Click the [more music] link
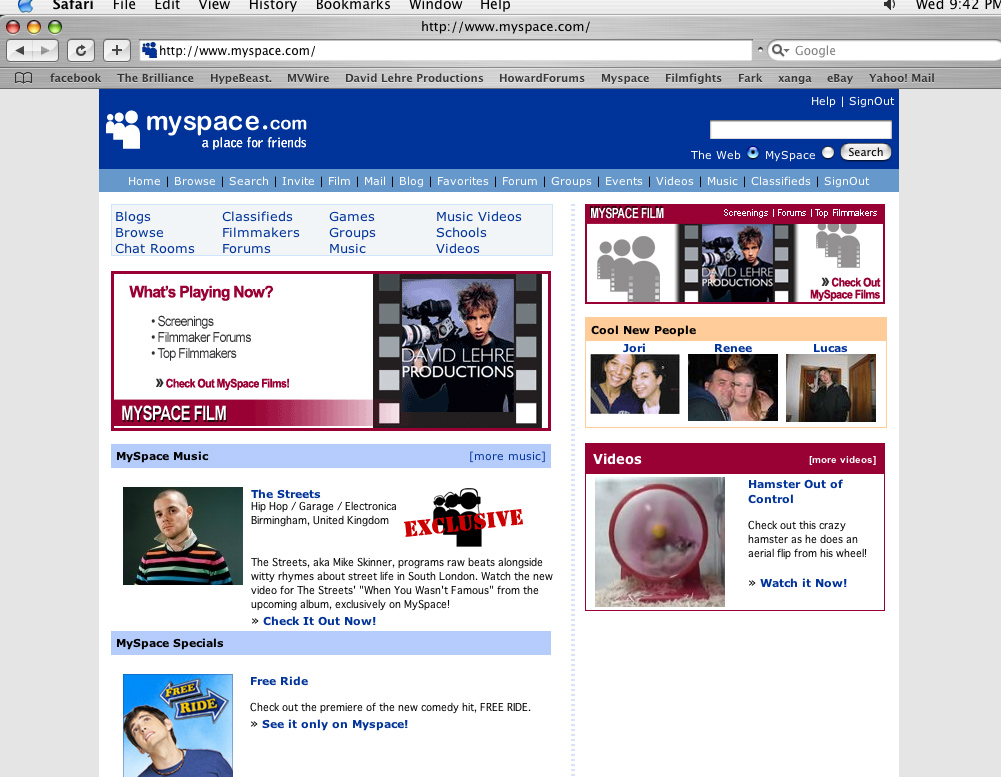 507,456
